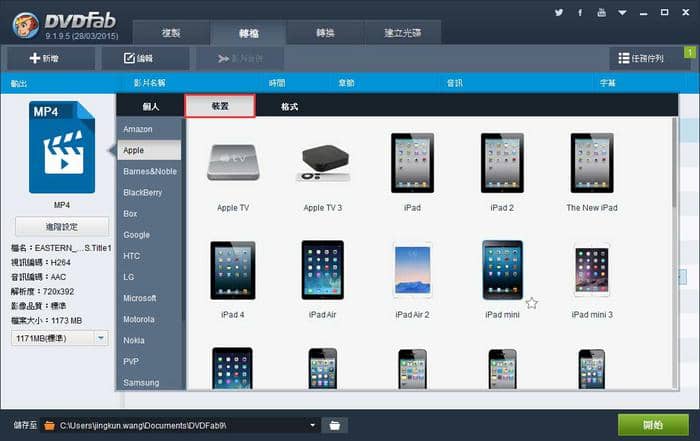Pick the iPad mini 3 device icon
The image size is (700, 441).
592,270
